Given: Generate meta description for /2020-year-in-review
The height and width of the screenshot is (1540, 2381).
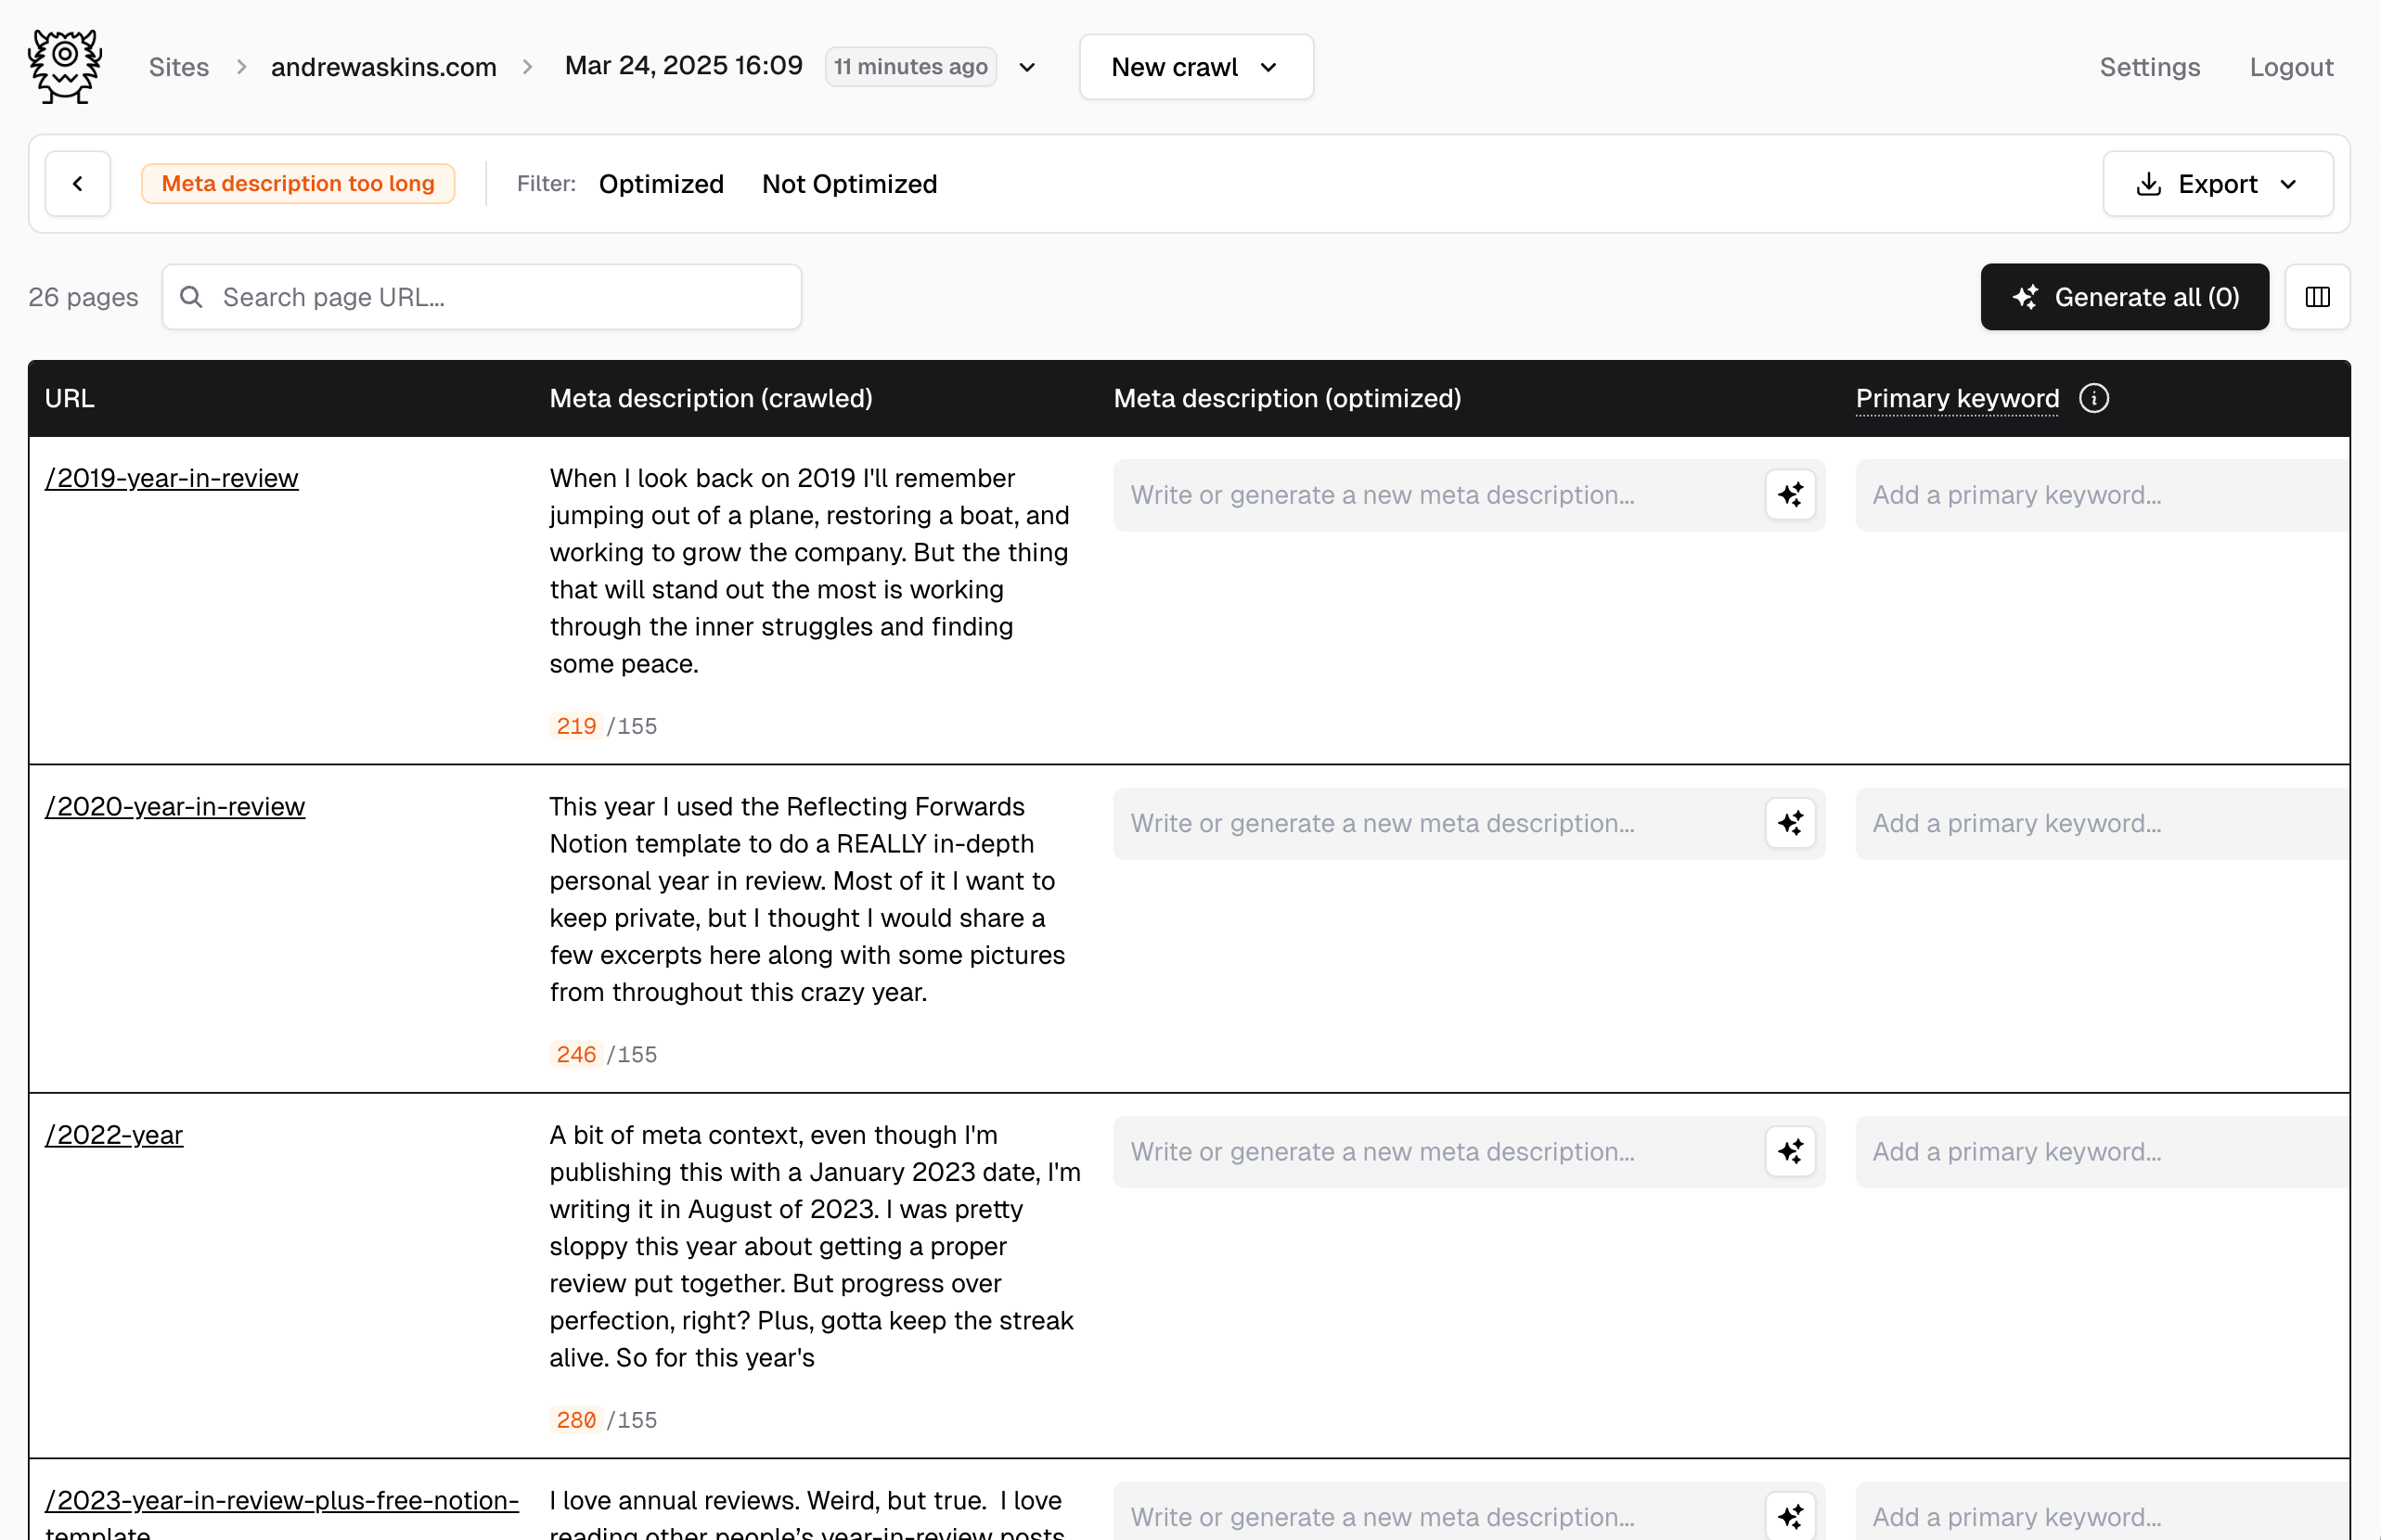Looking at the screenshot, I should [1790, 823].
